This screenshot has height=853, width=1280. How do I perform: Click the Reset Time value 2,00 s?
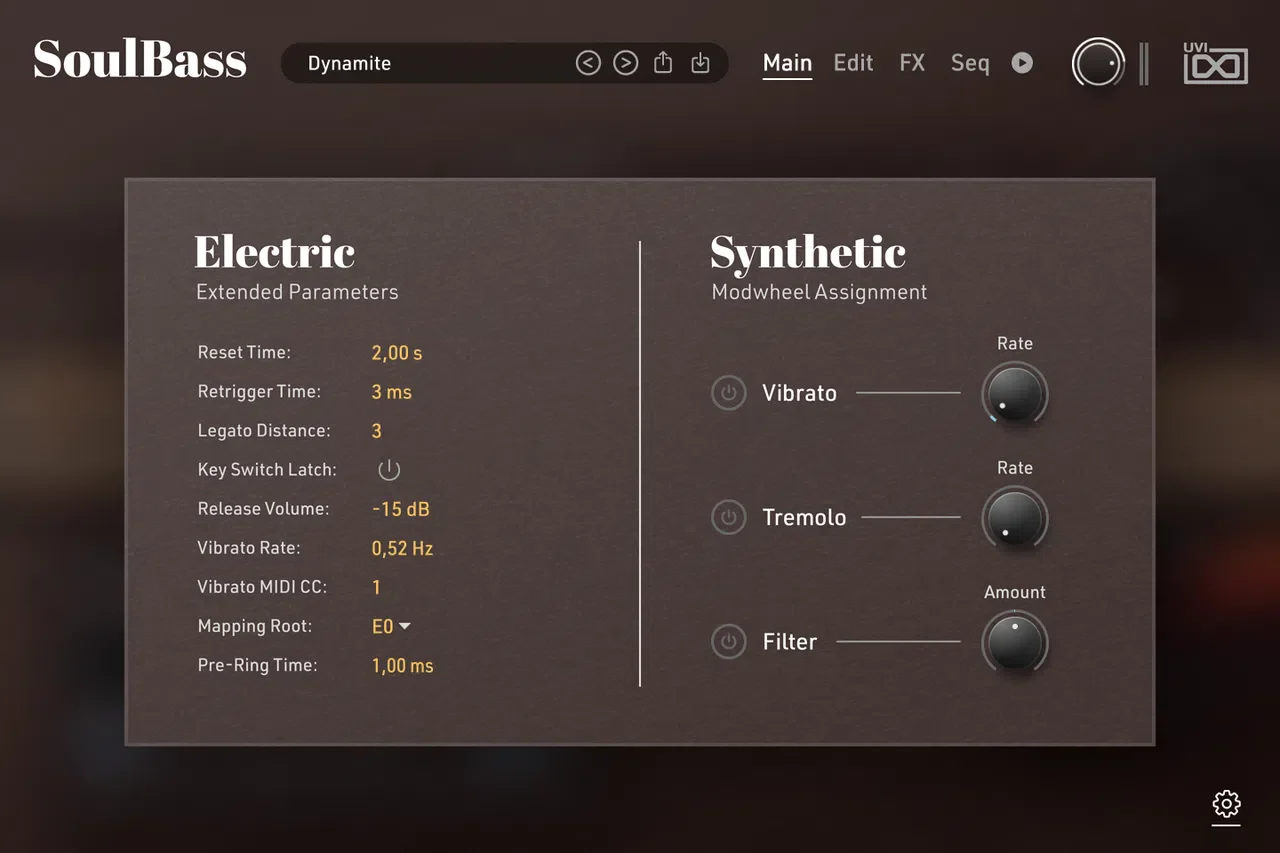[x=397, y=353]
